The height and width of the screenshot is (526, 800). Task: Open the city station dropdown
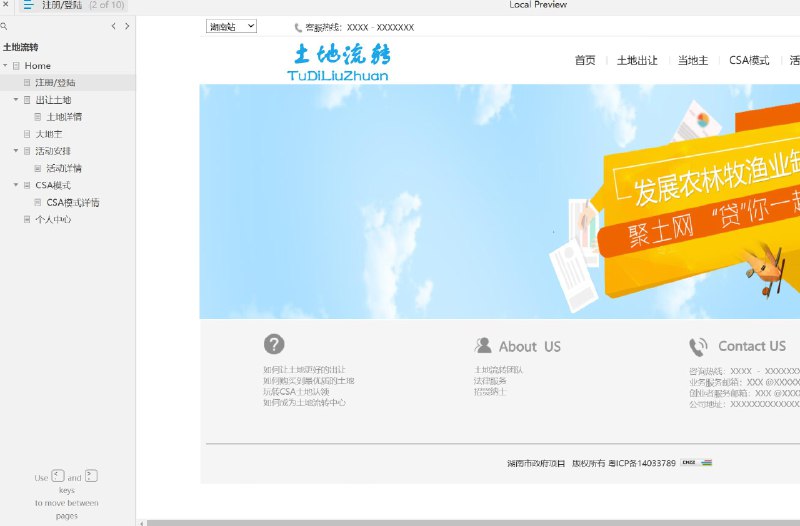[231, 27]
